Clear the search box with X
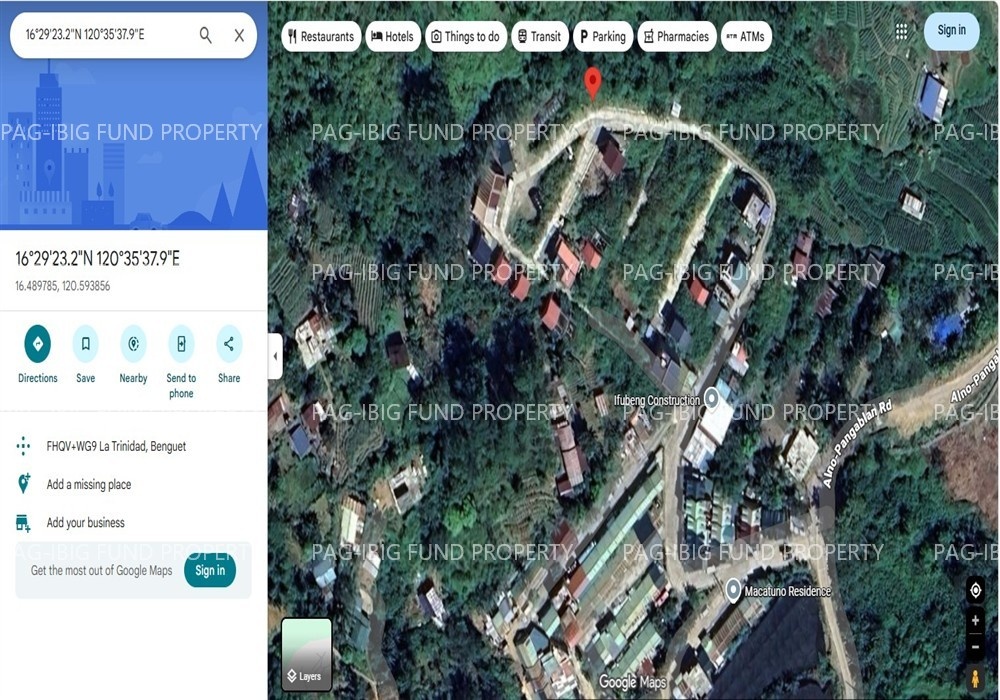 tap(239, 35)
